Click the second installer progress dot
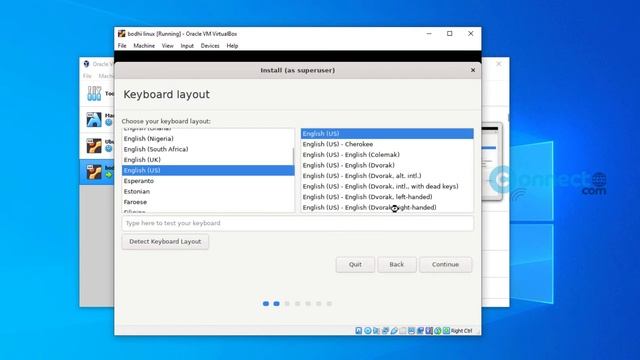This screenshot has height=360, width=640. (276, 304)
